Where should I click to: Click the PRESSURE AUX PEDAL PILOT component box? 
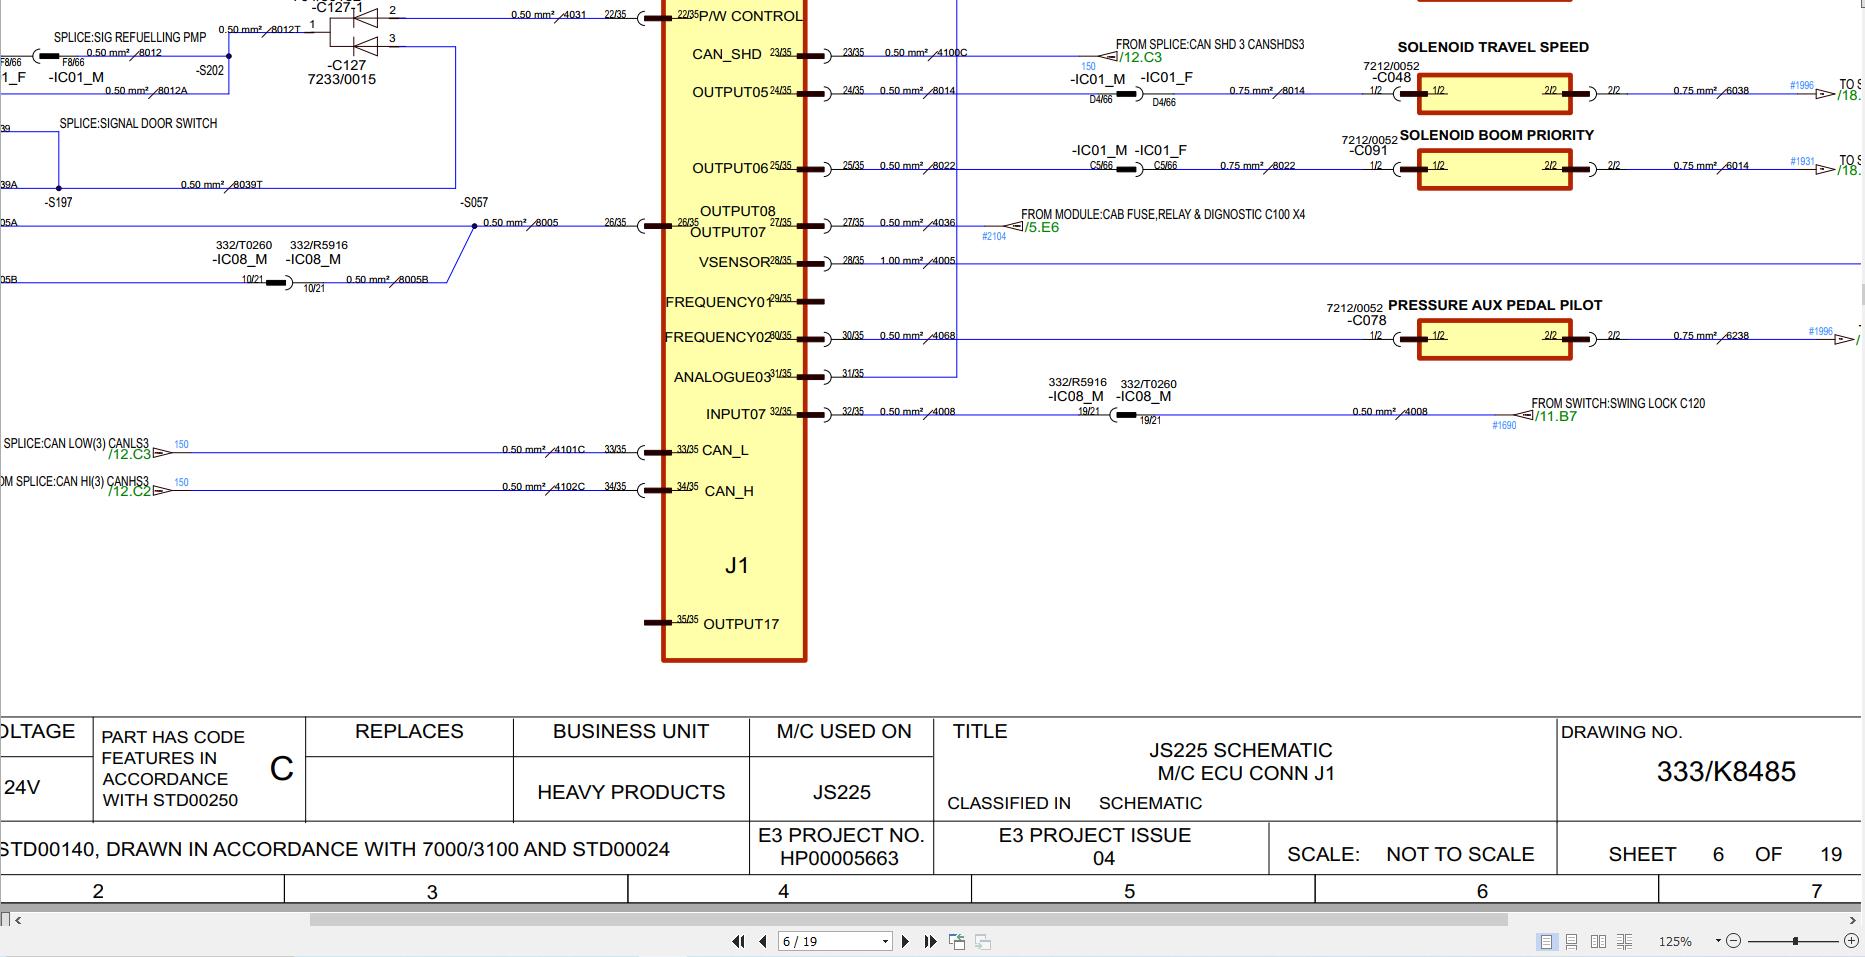1495,339
